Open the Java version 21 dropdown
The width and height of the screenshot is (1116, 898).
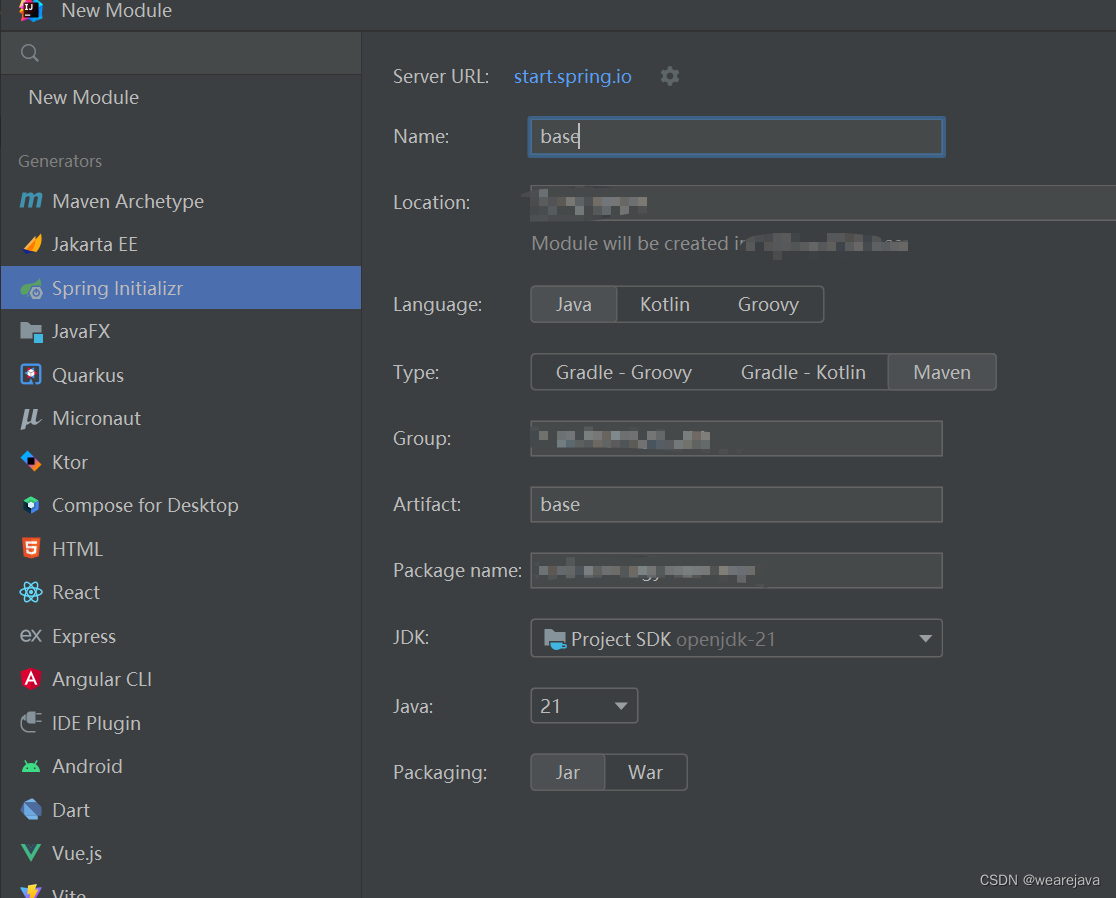tap(584, 706)
